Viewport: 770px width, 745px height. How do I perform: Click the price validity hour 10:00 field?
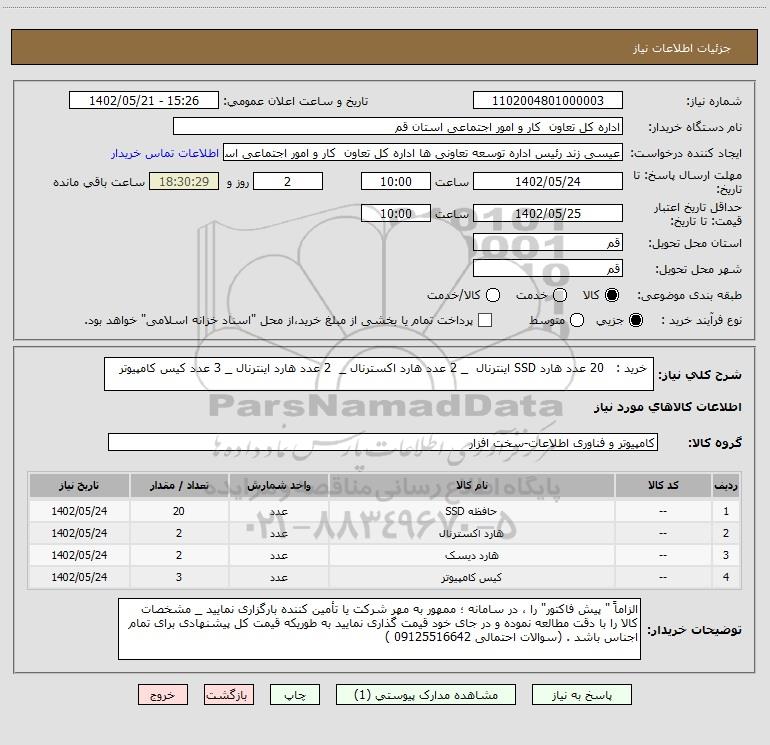(x=396, y=213)
